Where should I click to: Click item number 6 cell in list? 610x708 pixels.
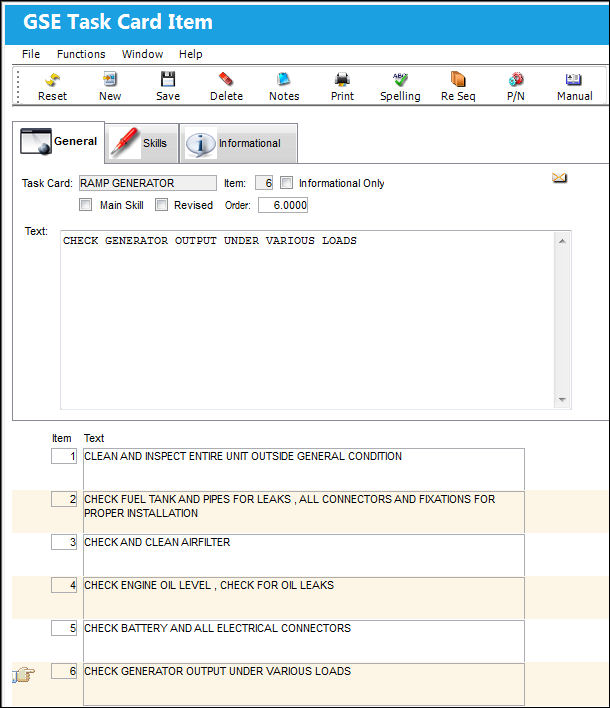coord(64,671)
